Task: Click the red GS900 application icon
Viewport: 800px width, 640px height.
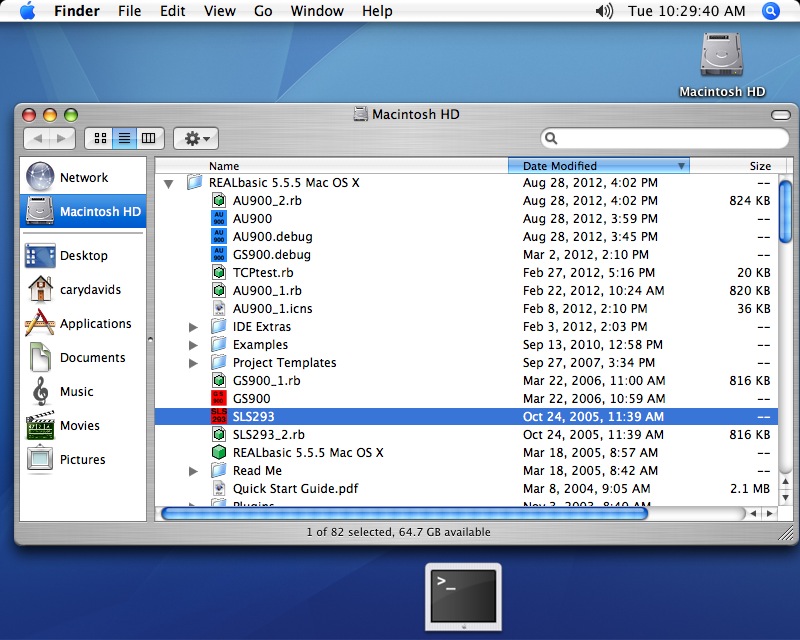Action: pos(219,398)
